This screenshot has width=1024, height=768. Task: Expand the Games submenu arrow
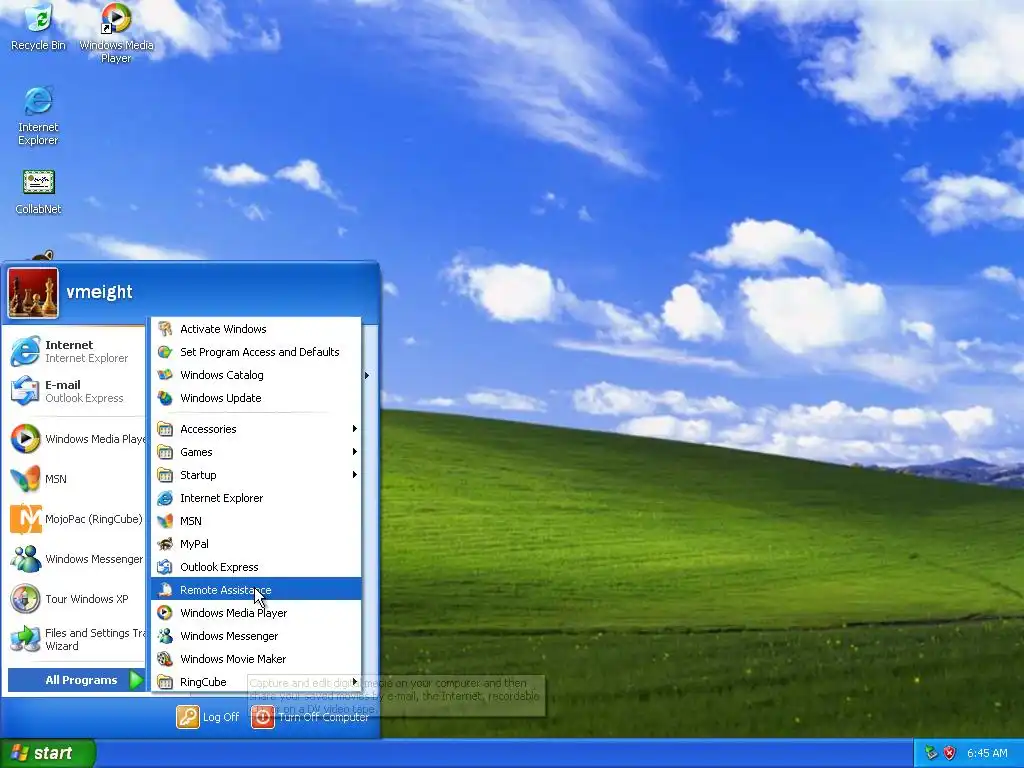click(355, 451)
